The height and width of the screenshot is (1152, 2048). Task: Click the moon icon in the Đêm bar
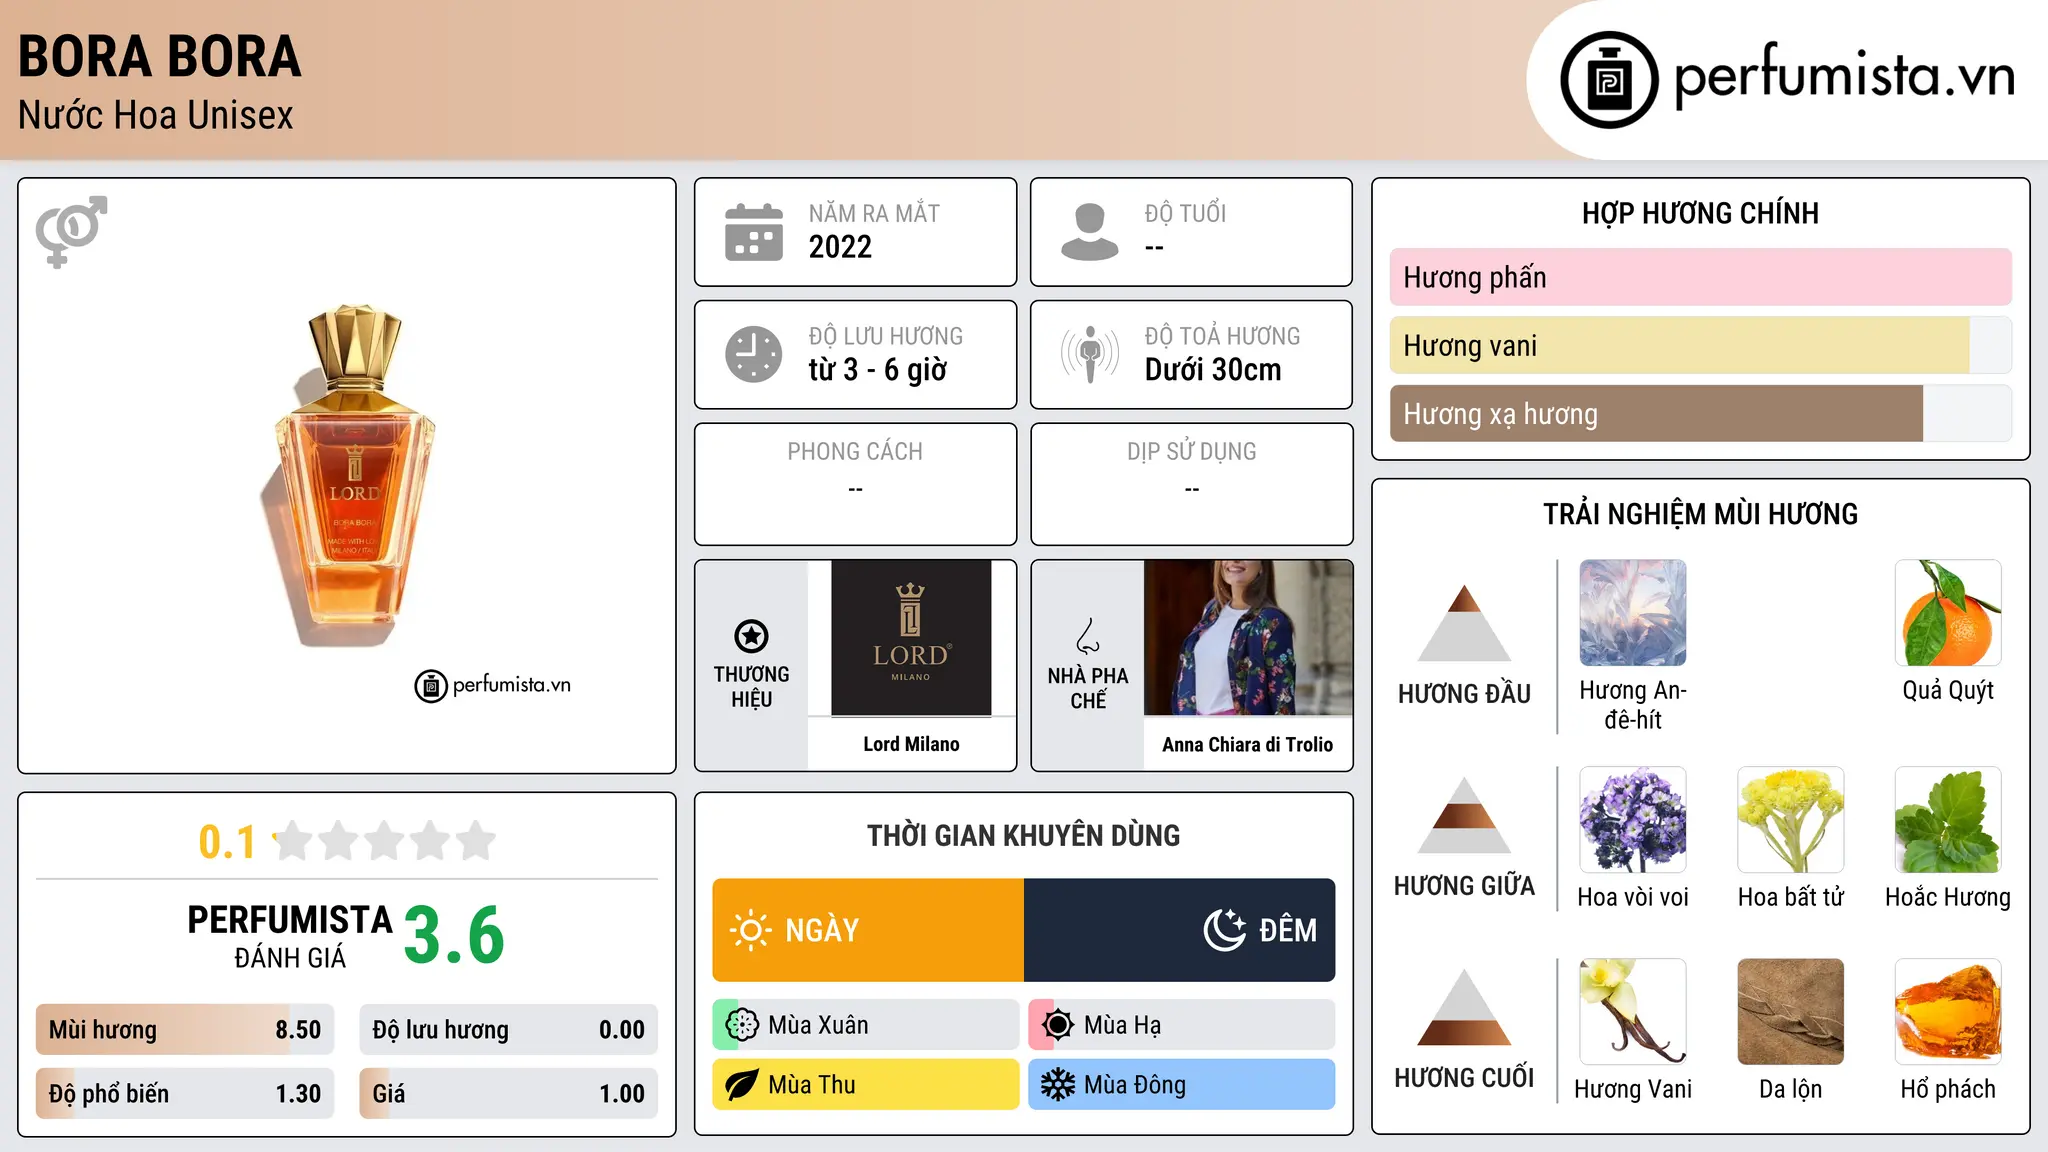pos(1224,930)
